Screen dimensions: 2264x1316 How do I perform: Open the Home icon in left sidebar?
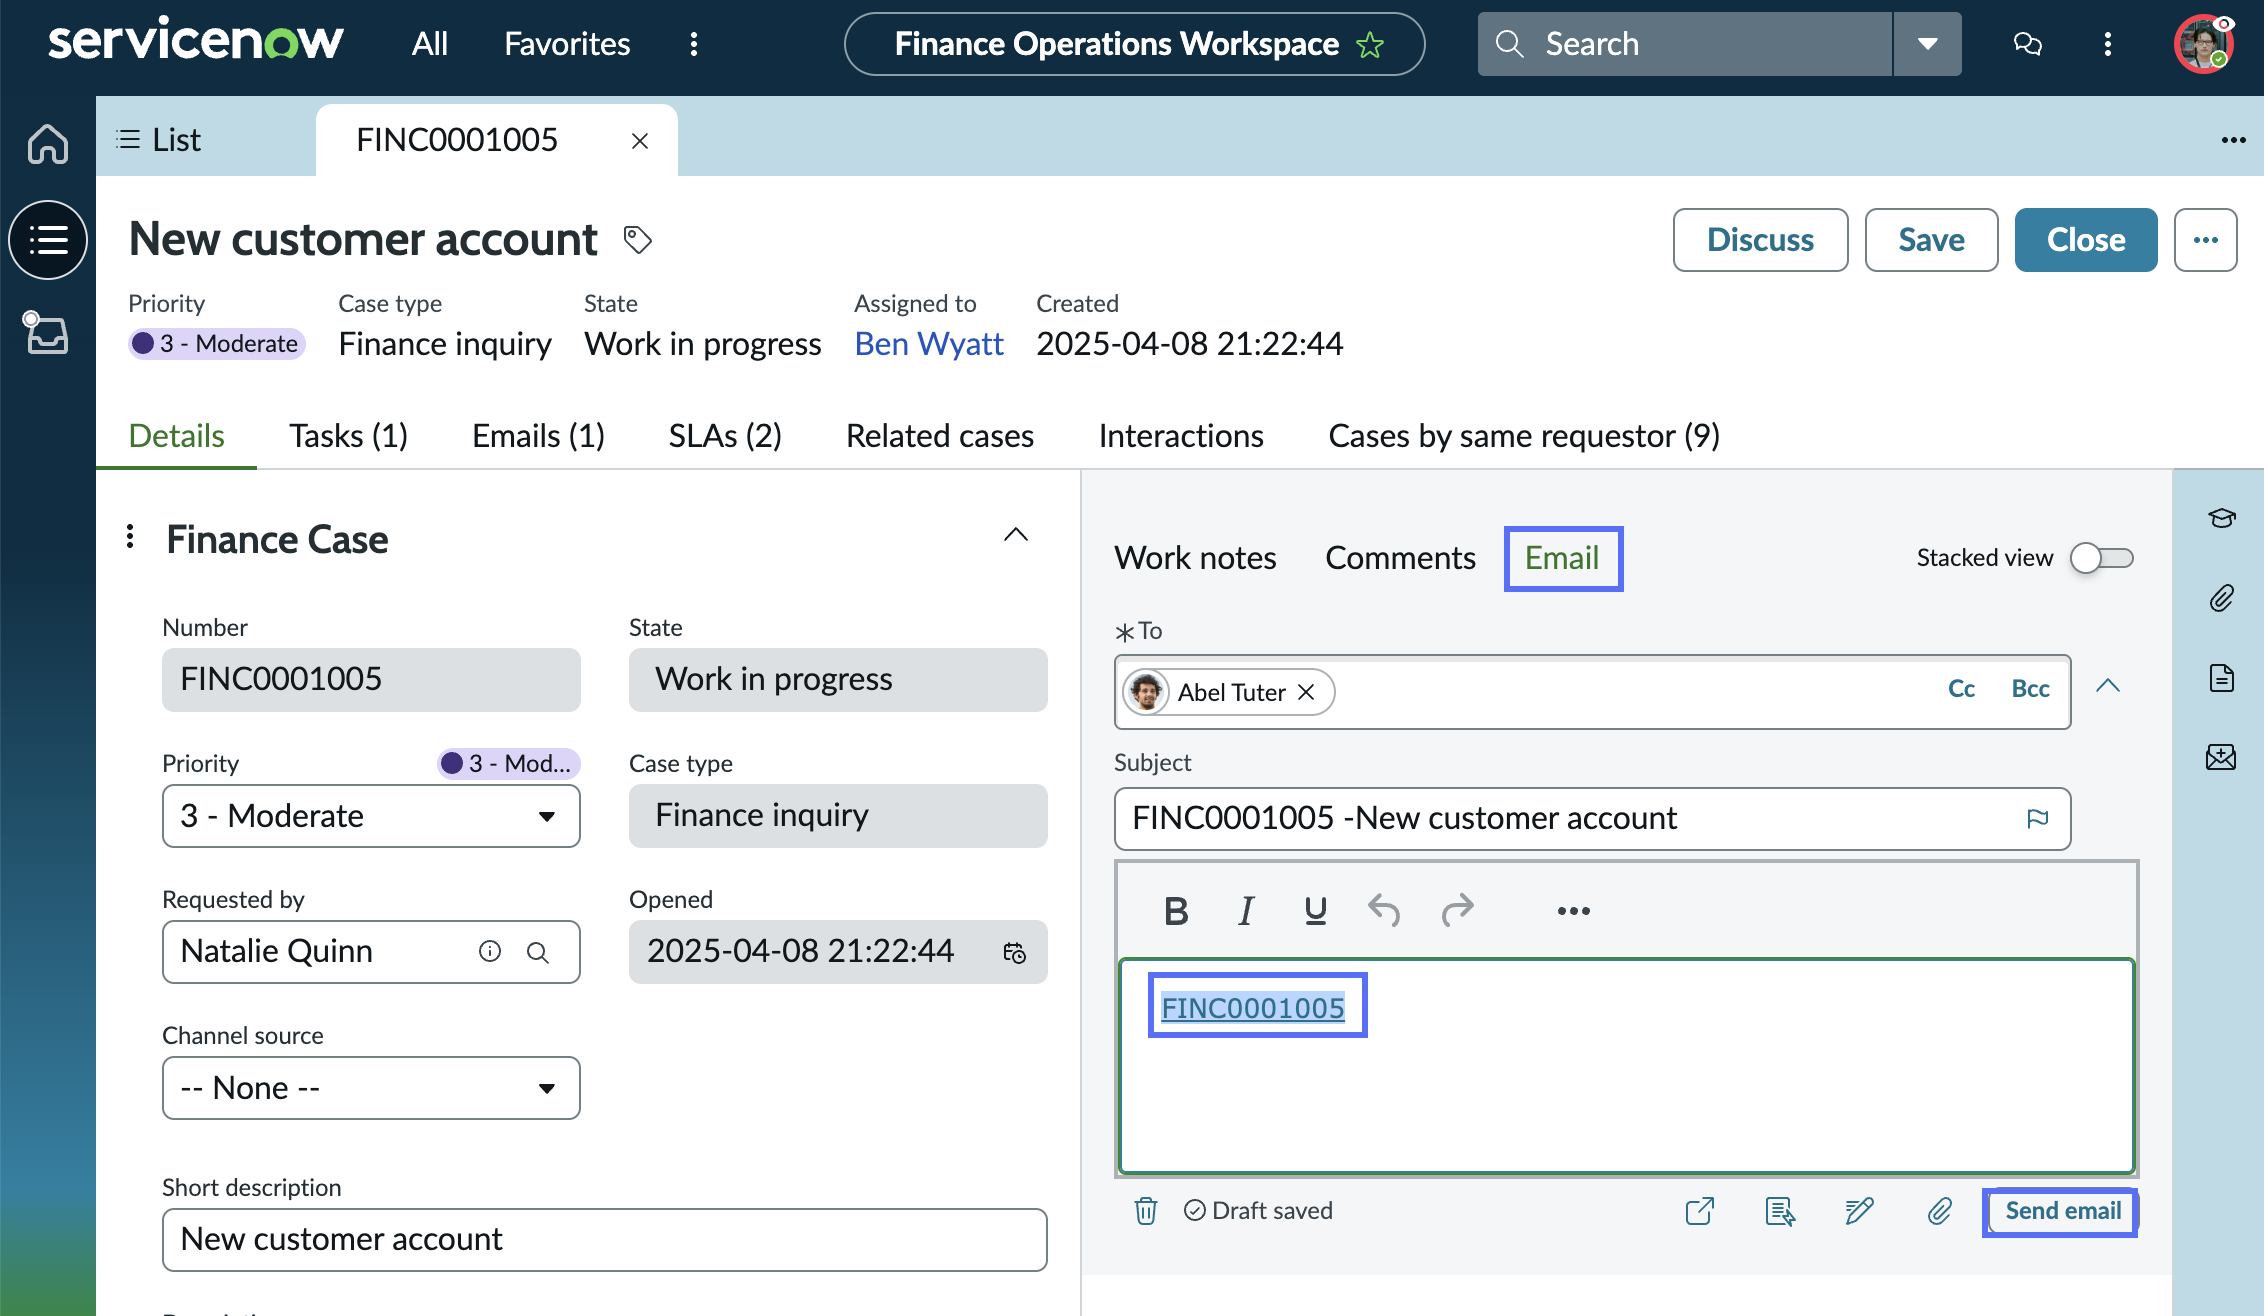click(x=48, y=143)
